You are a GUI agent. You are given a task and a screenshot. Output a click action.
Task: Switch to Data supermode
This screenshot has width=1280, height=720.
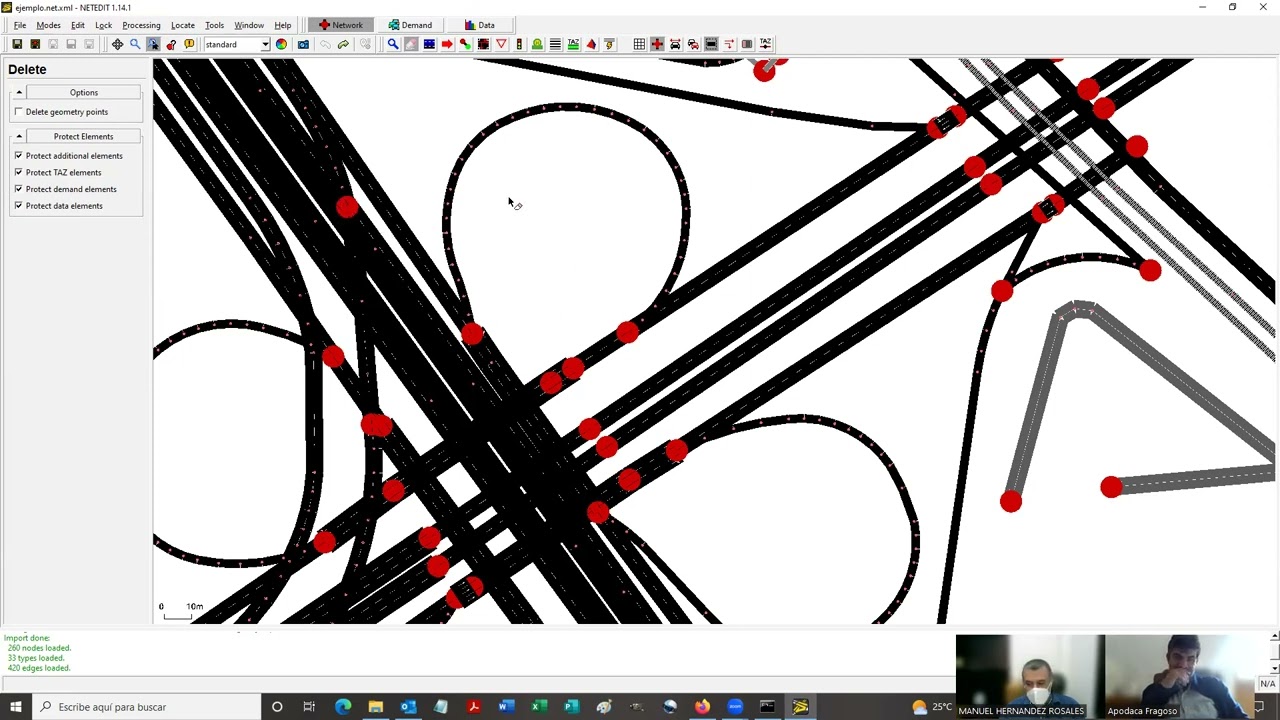pos(479,25)
